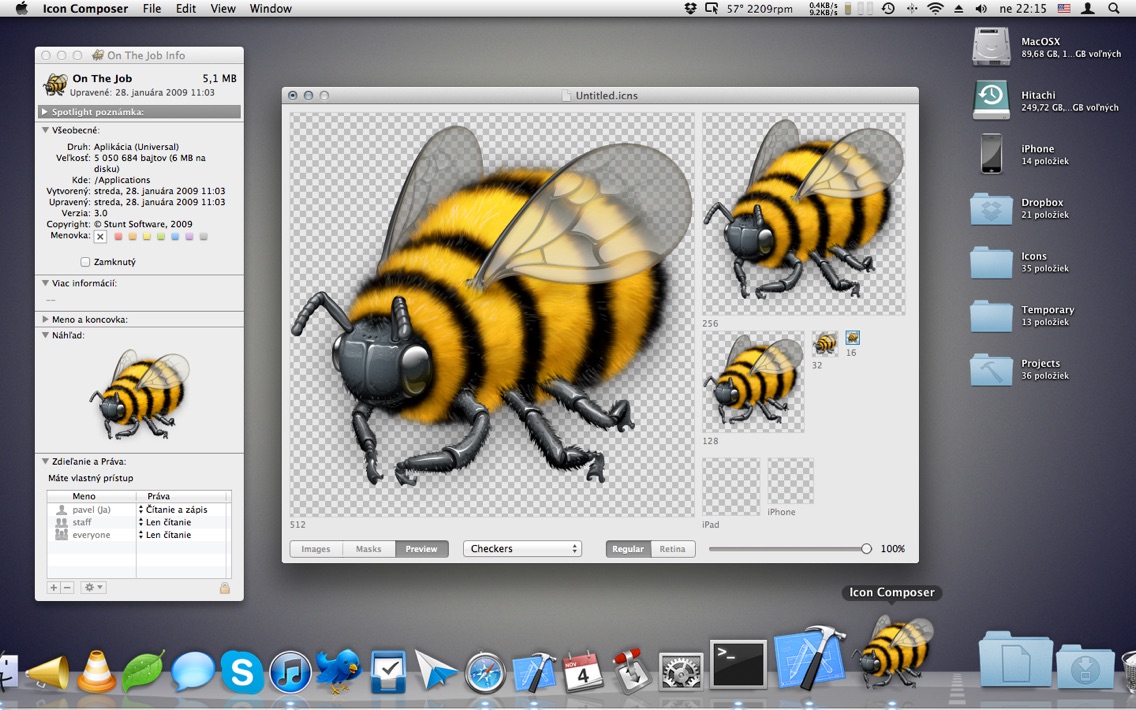Select the 128 size bee thumbnail
The width and height of the screenshot is (1136, 710).
753,382
